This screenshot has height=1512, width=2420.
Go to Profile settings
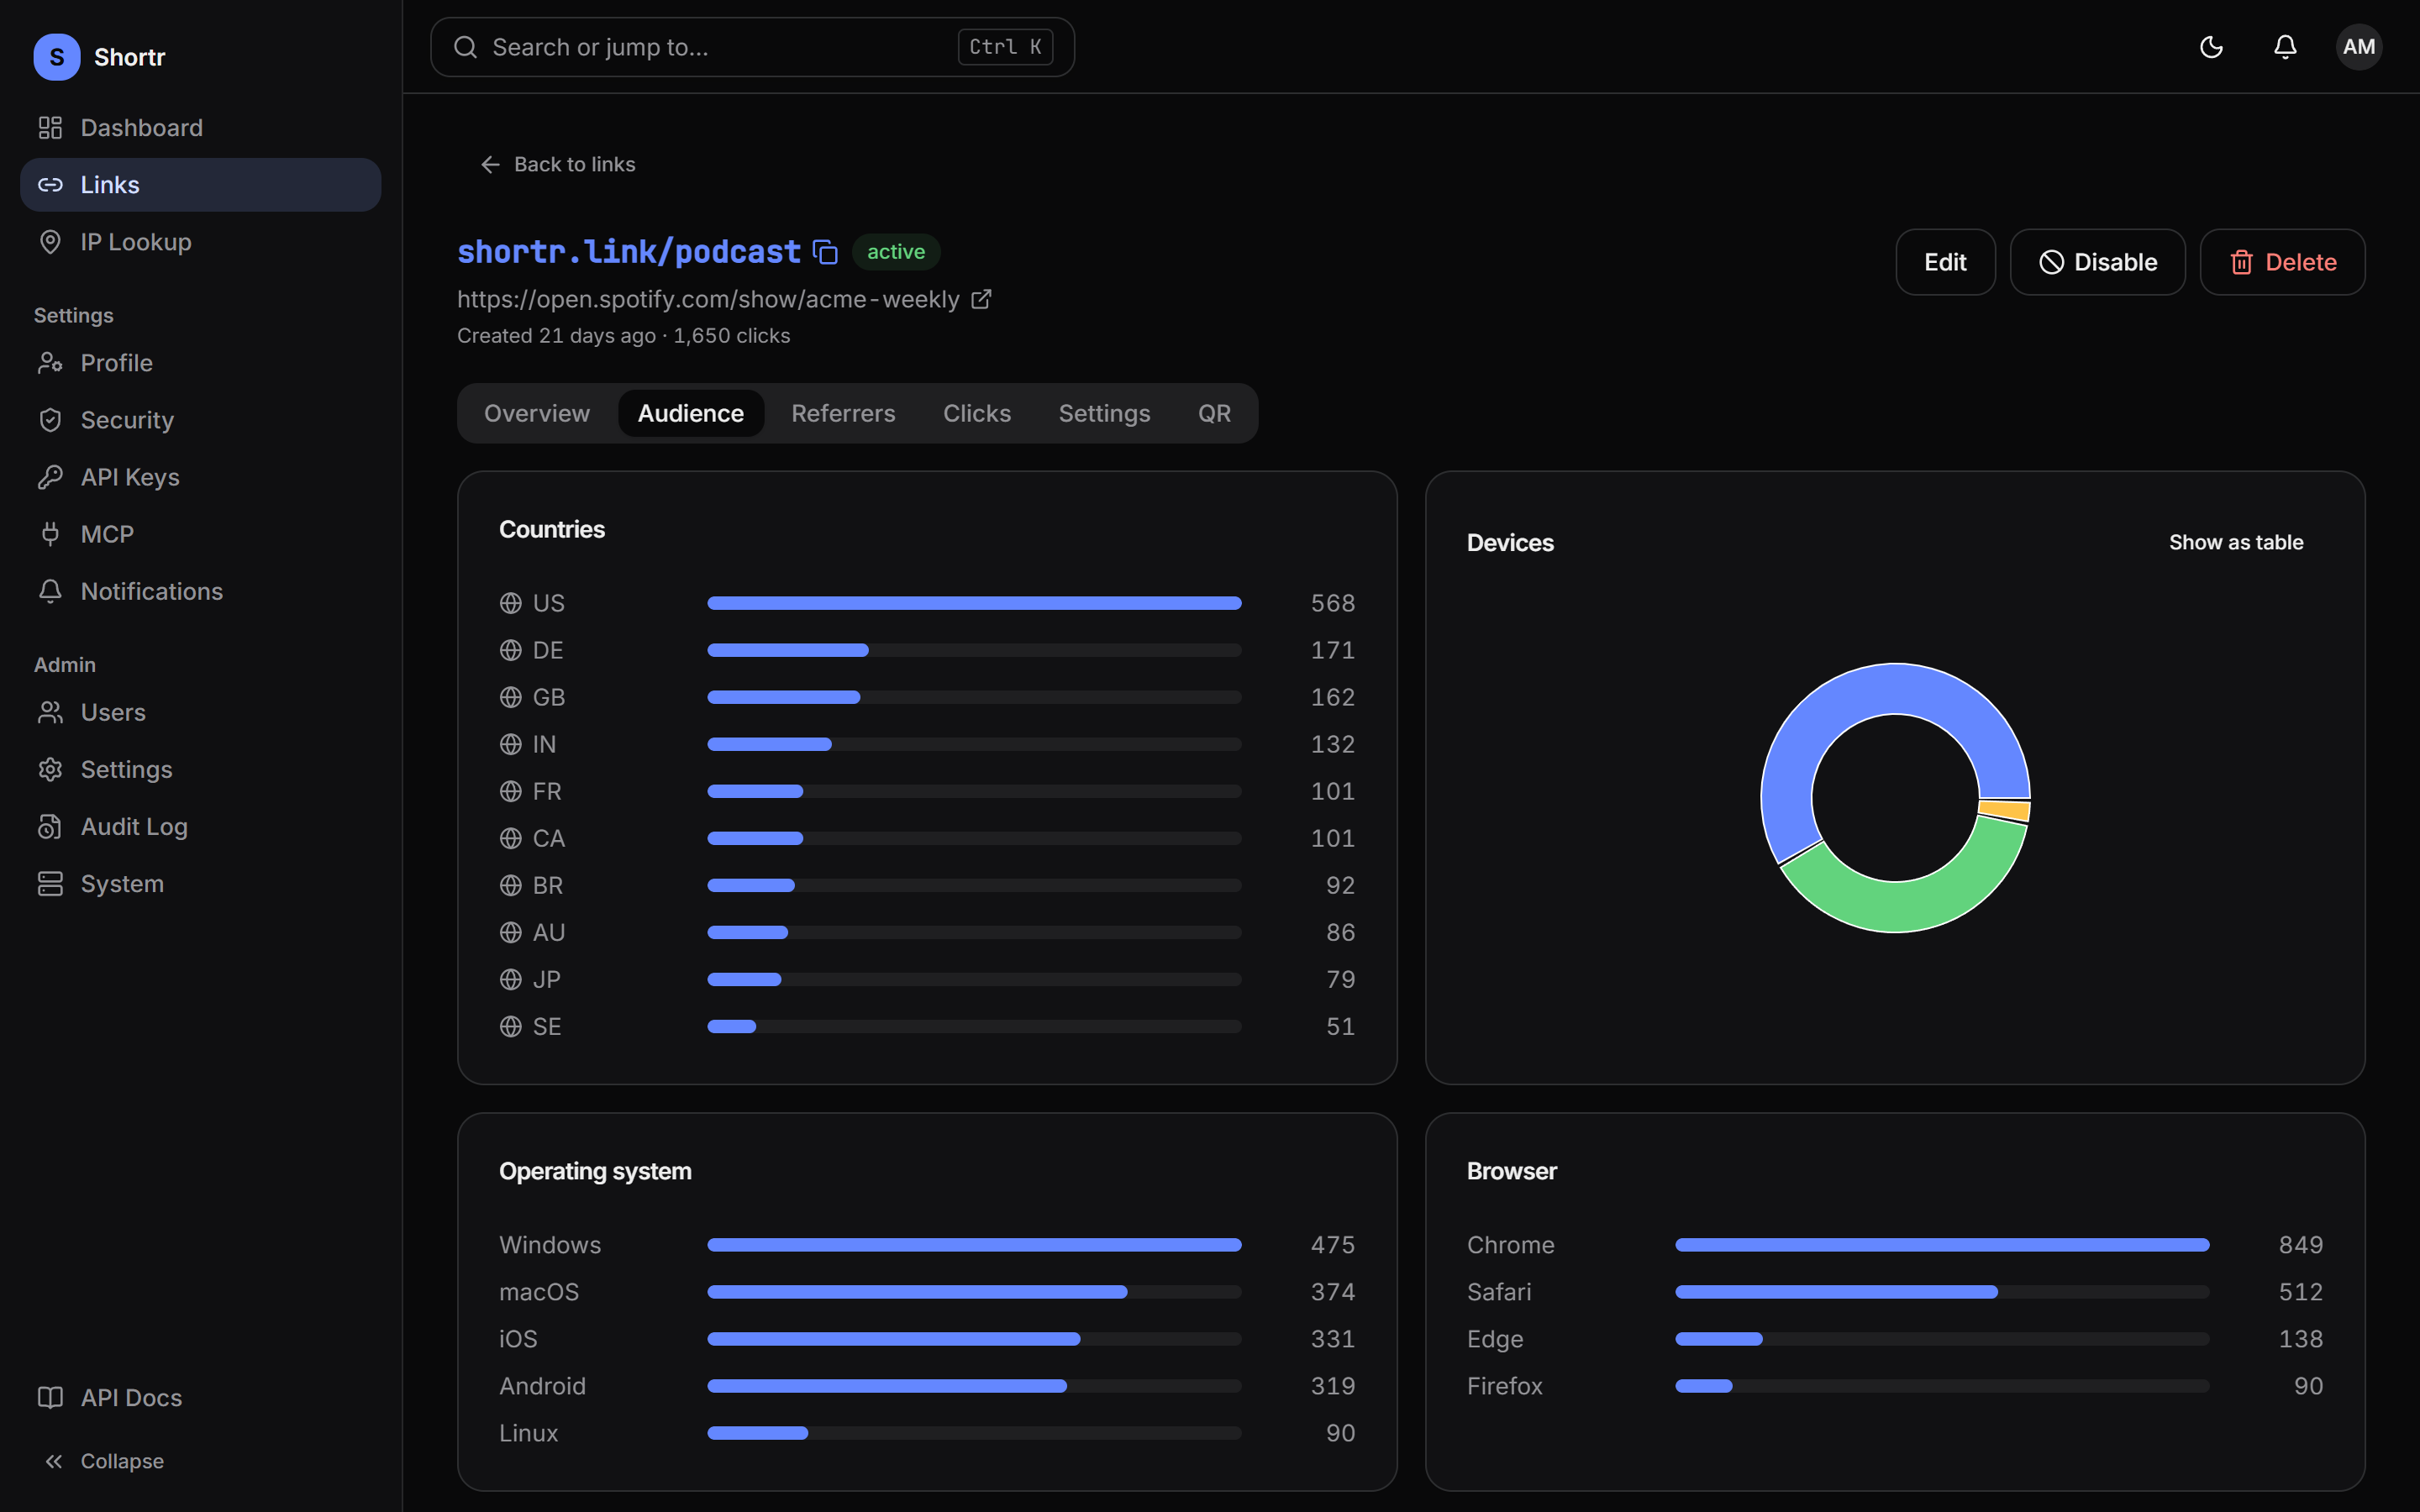coord(200,363)
